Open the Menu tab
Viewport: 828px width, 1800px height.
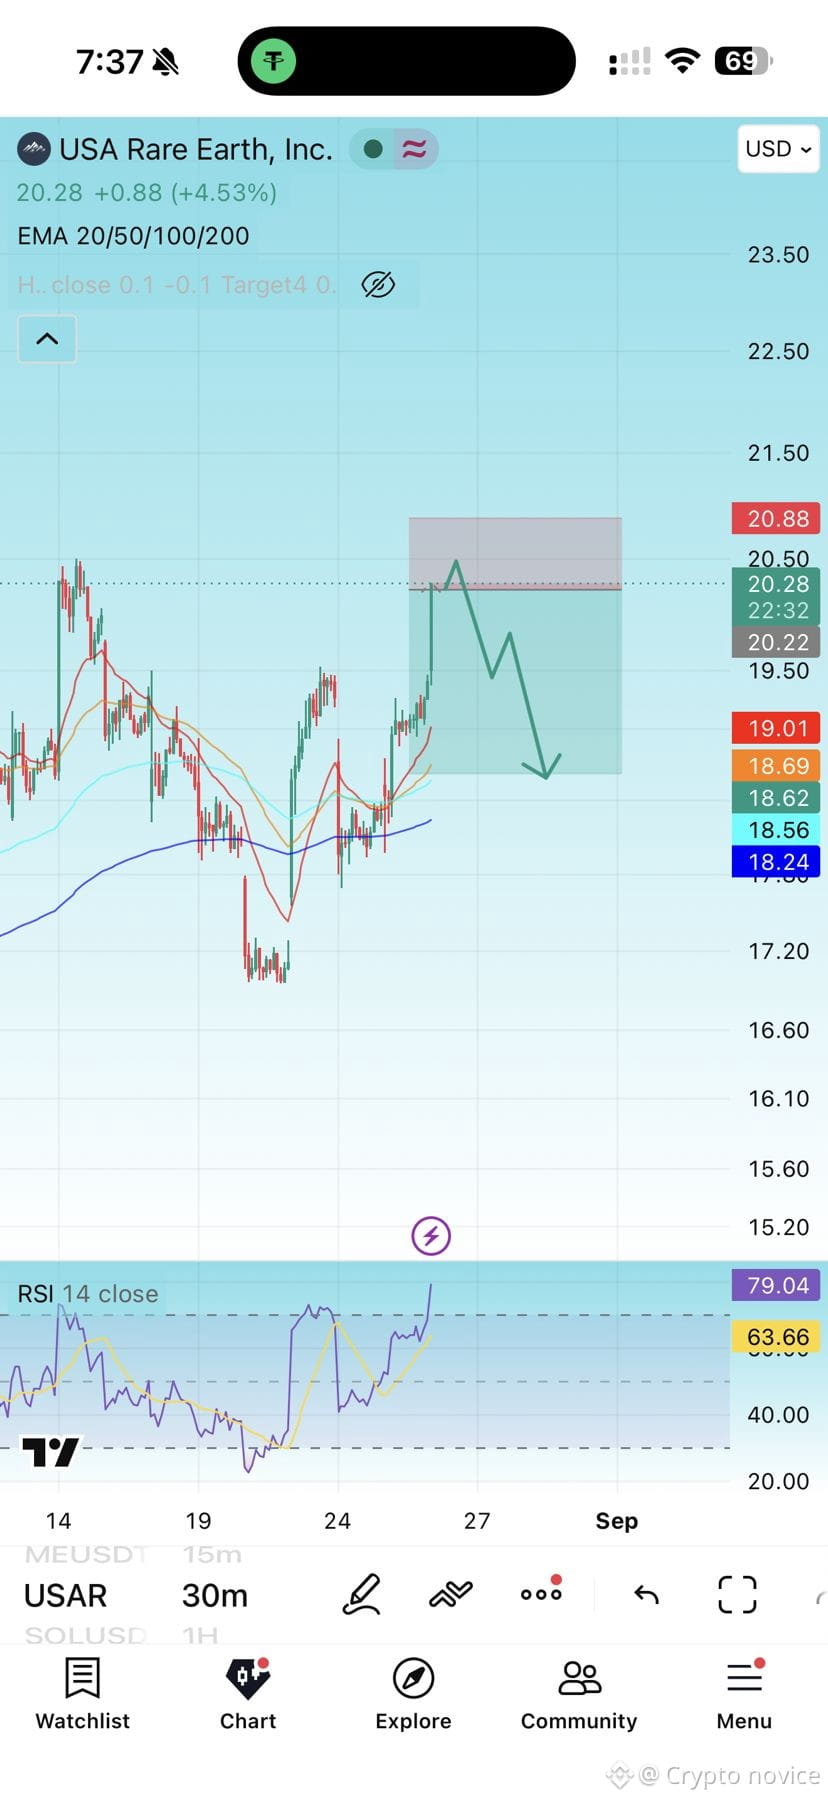(x=744, y=1694)
